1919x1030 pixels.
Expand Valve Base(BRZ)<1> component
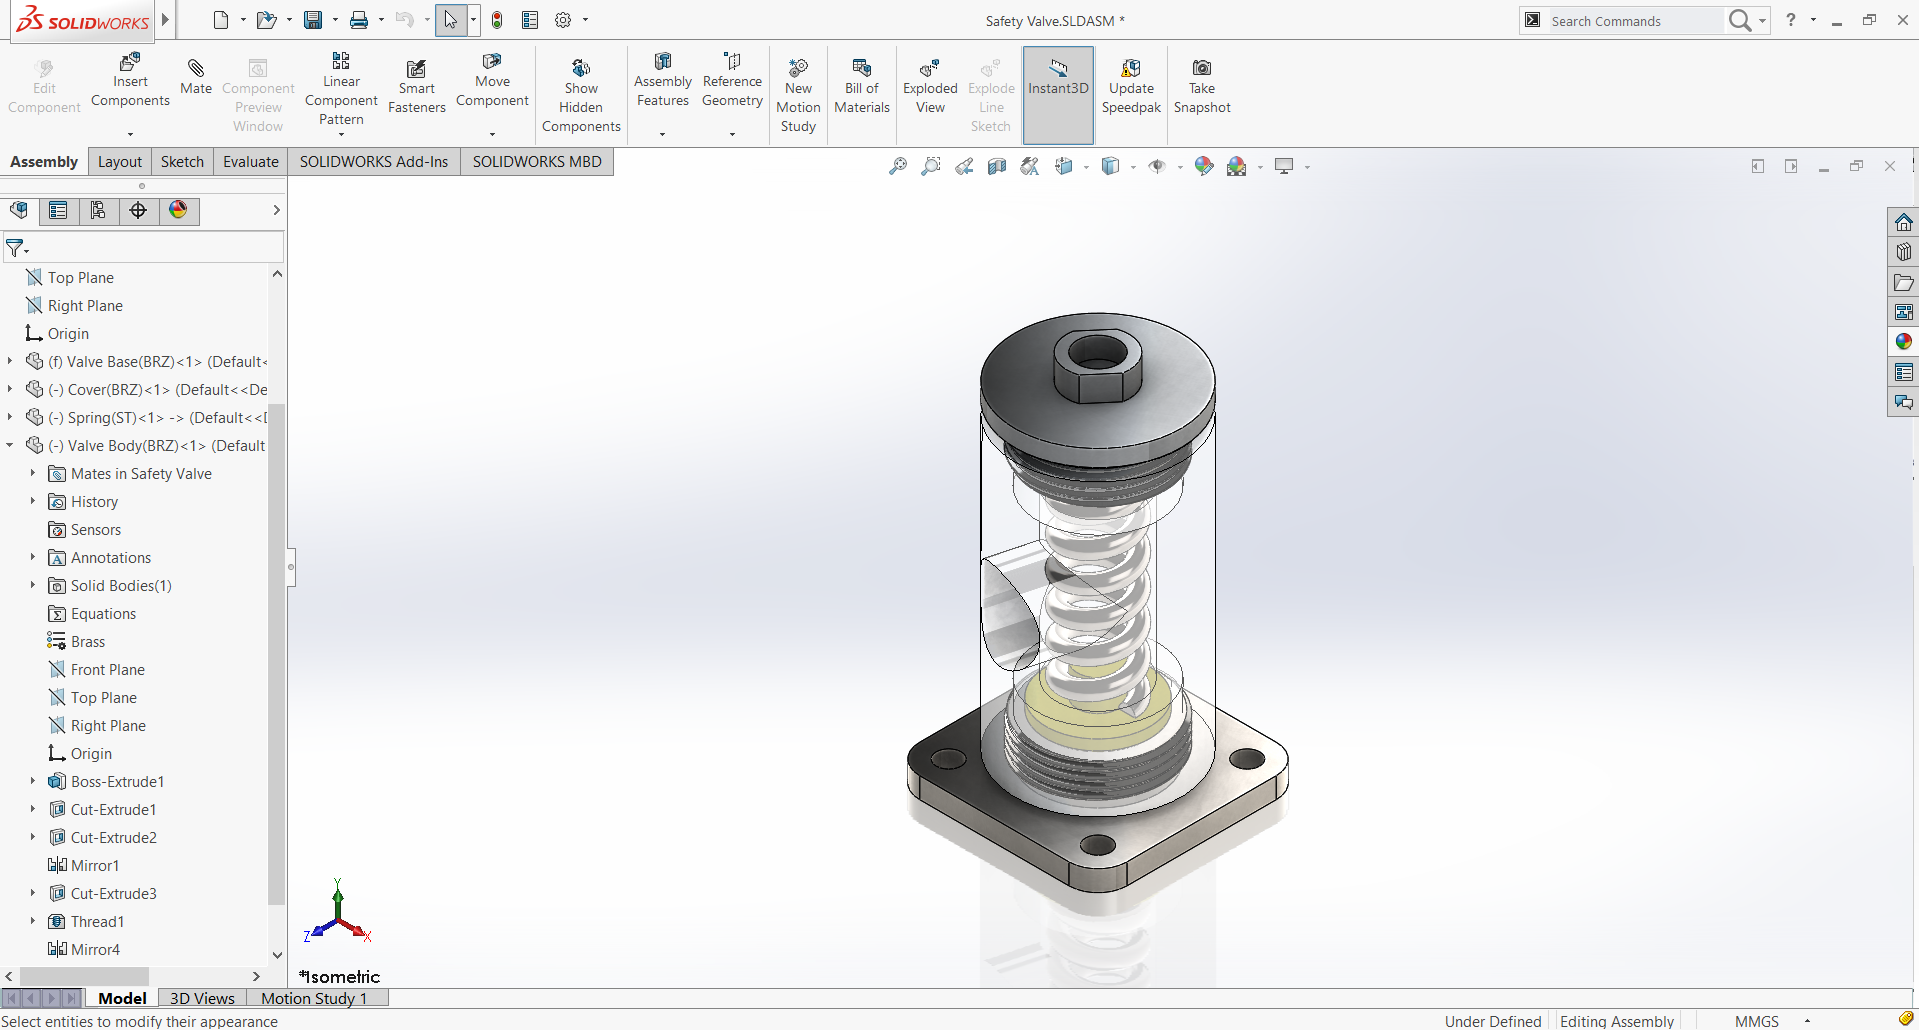[x=10, y=361]
